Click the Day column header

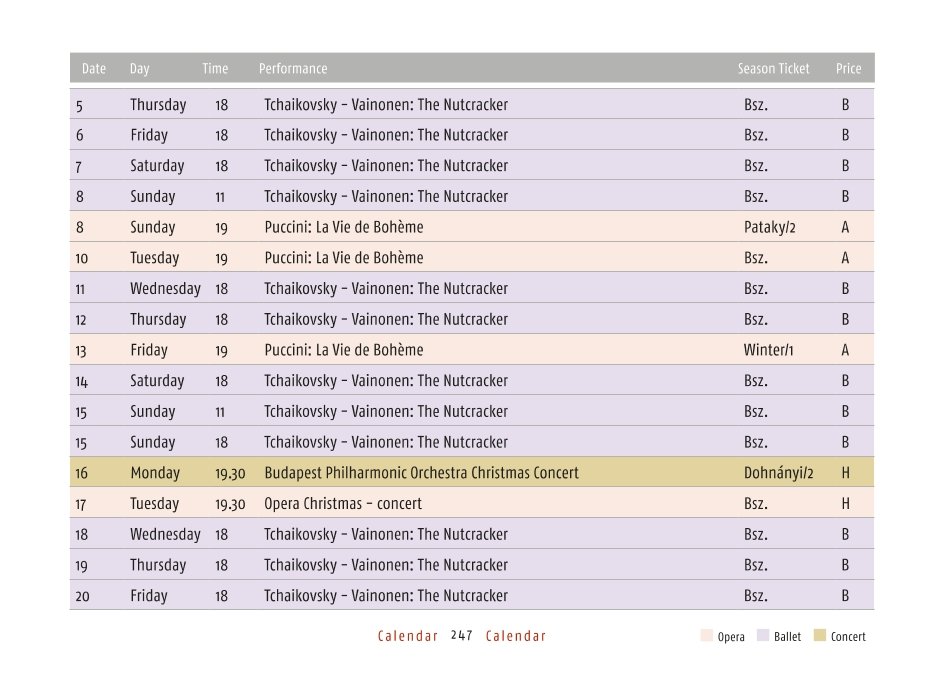(x=139, y=69)
